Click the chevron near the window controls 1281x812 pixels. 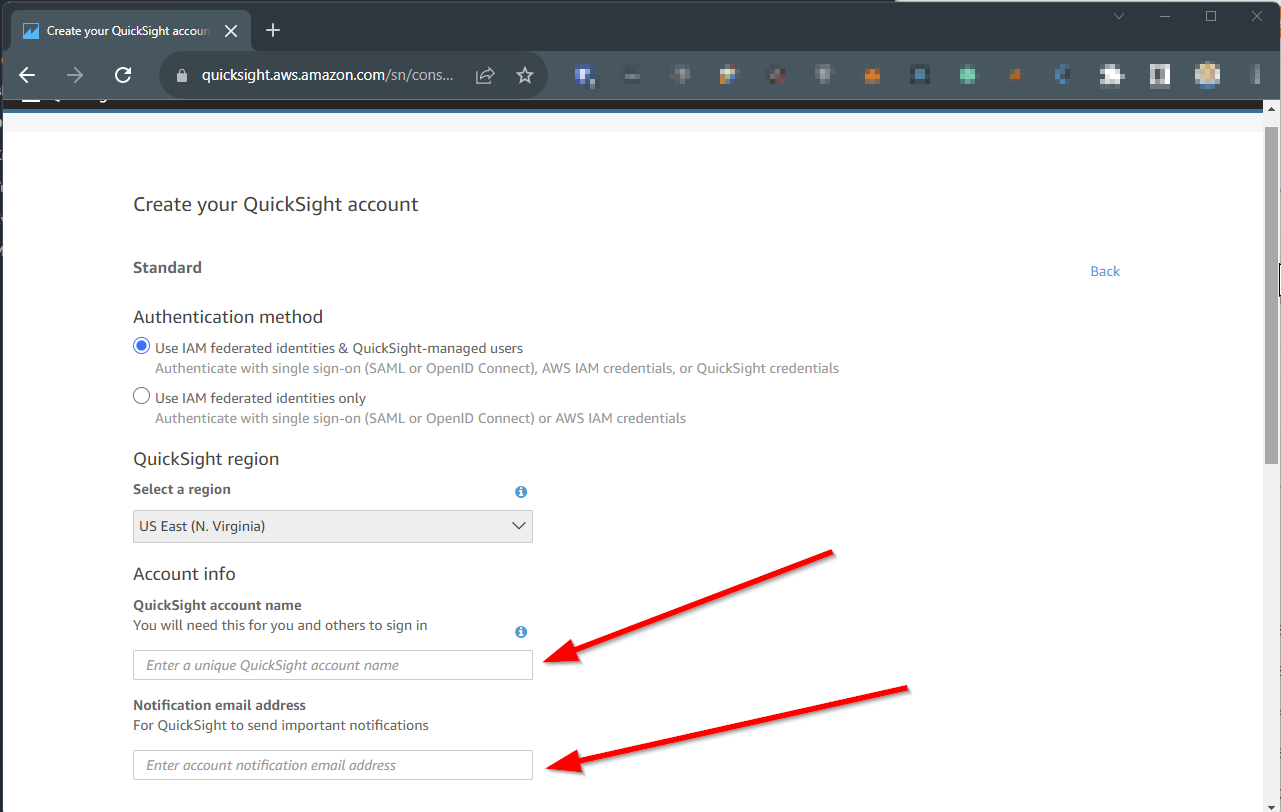pyautogui.click(x=1118, y=16)
